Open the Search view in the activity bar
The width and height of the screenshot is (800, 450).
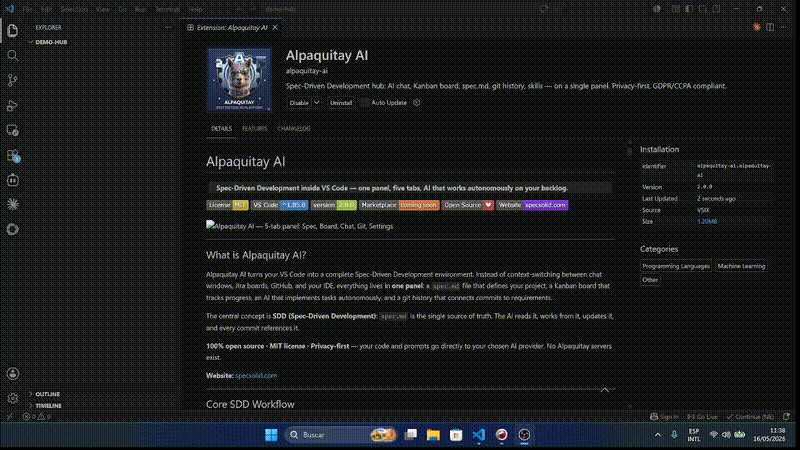[12, 55]
